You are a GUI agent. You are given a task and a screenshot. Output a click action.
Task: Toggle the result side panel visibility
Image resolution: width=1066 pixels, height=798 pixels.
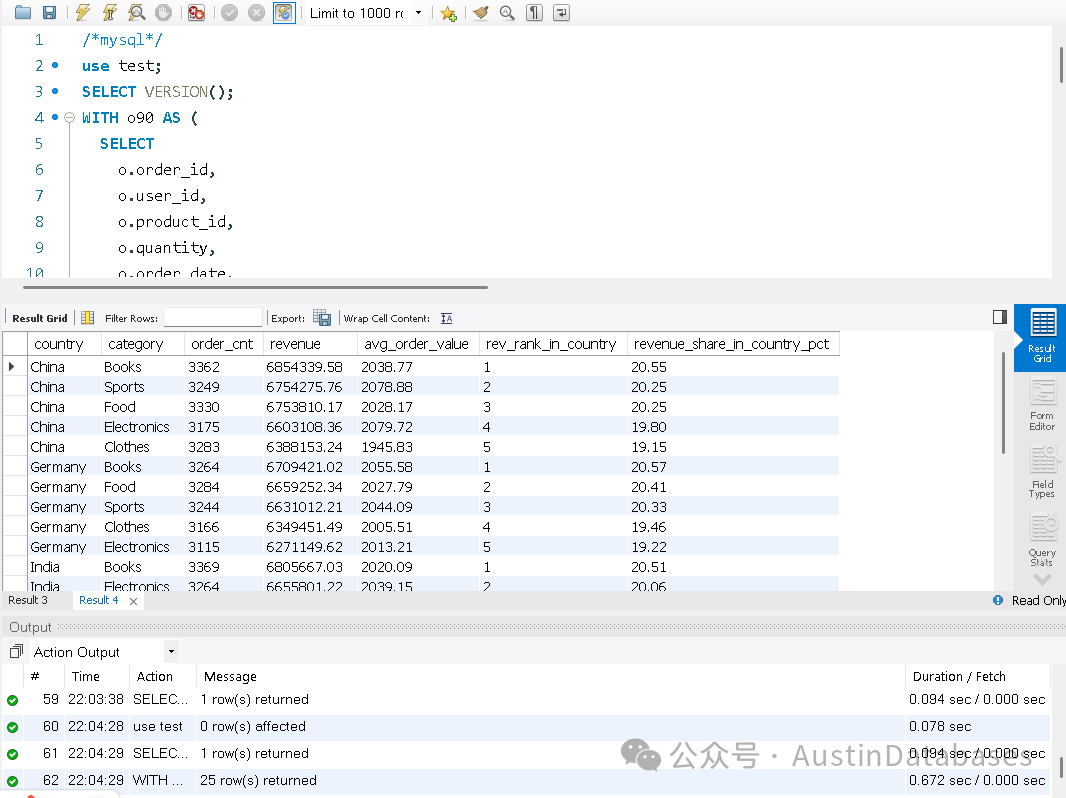999,317
